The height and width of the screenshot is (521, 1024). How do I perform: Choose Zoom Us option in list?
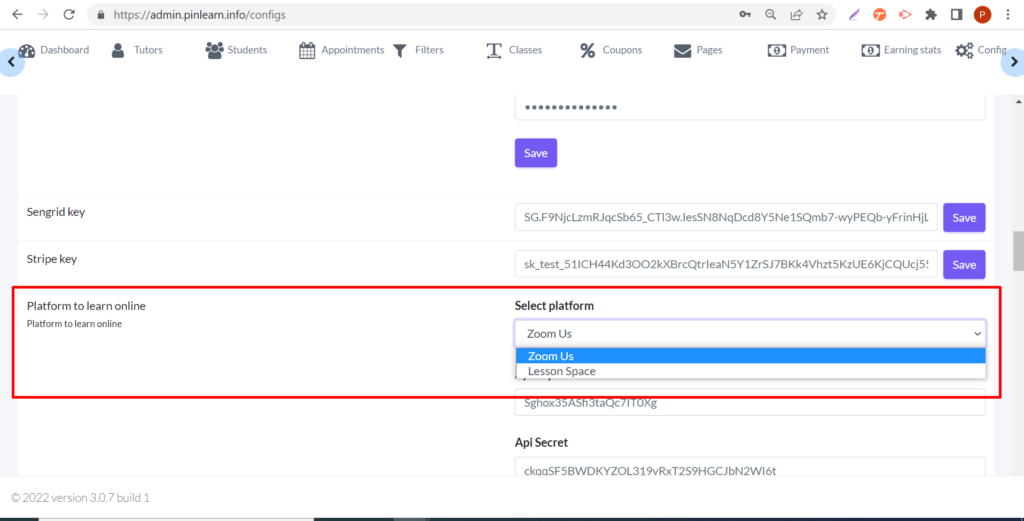pyautogui.click(x=750, y=356)
